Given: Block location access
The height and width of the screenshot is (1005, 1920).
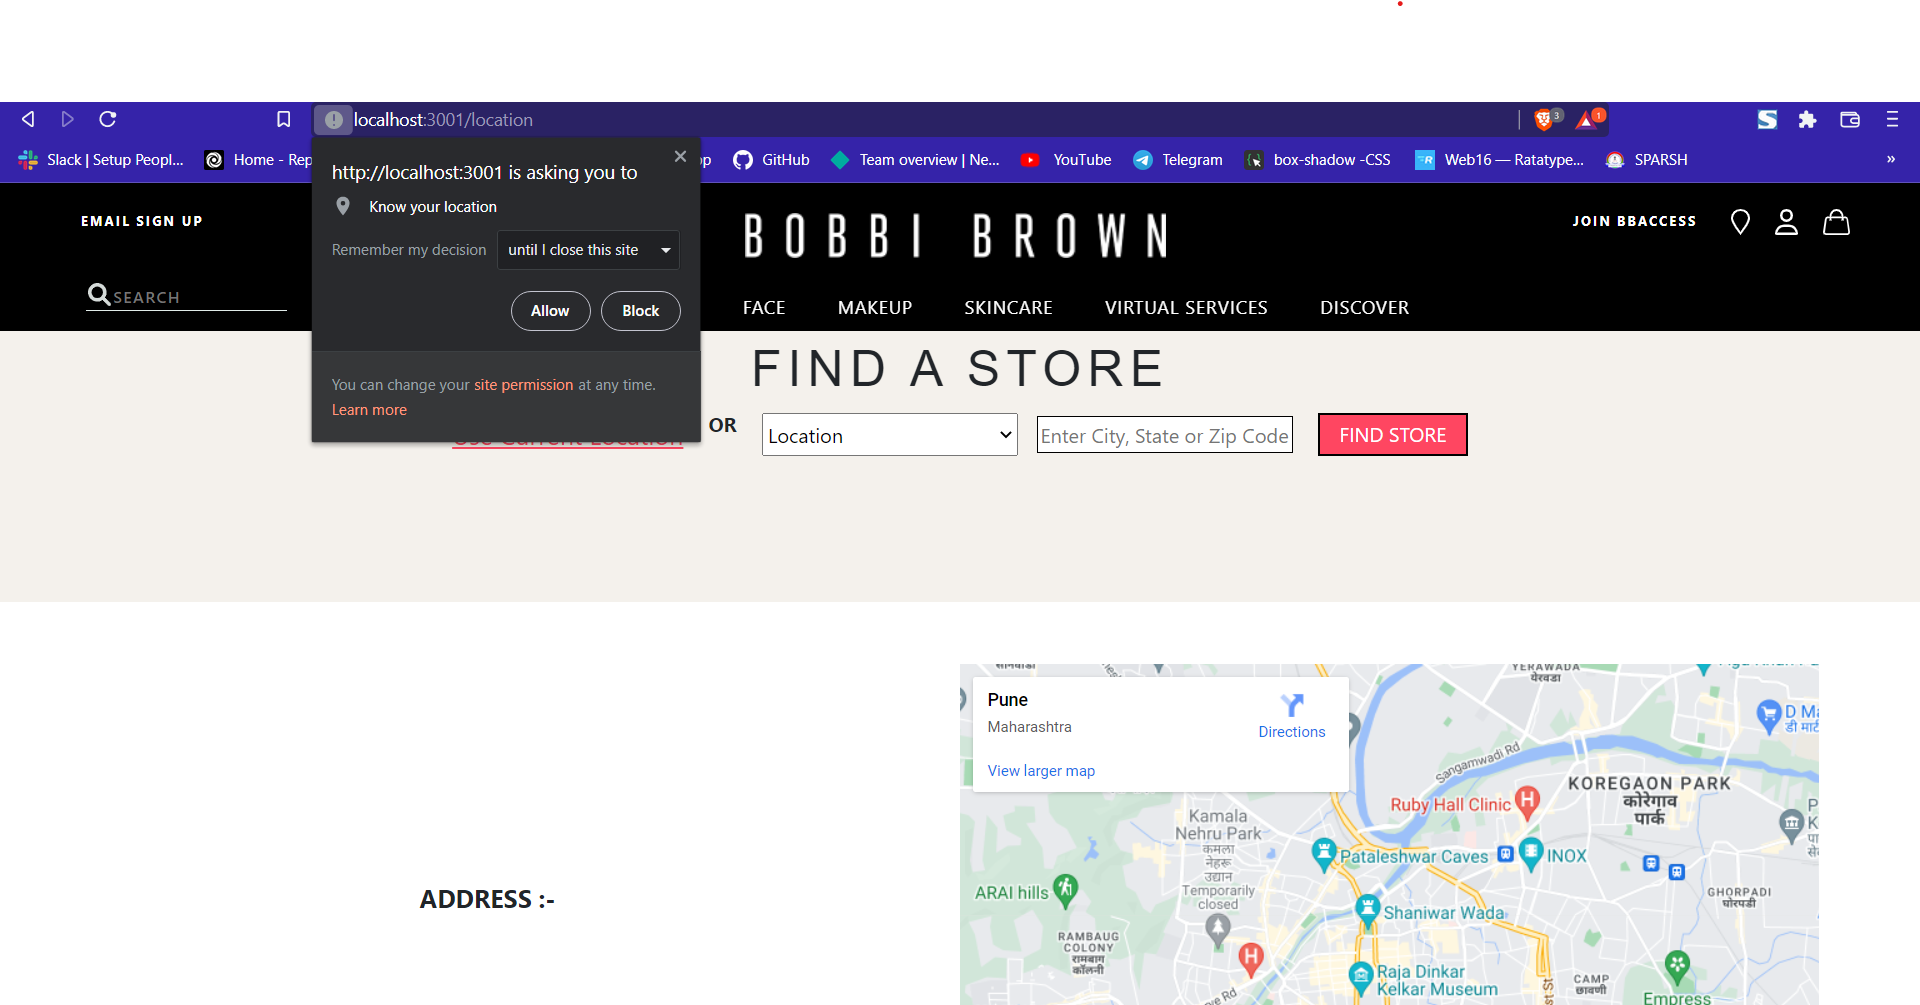Looking at the screenshot, I should [x=640, y=311].
